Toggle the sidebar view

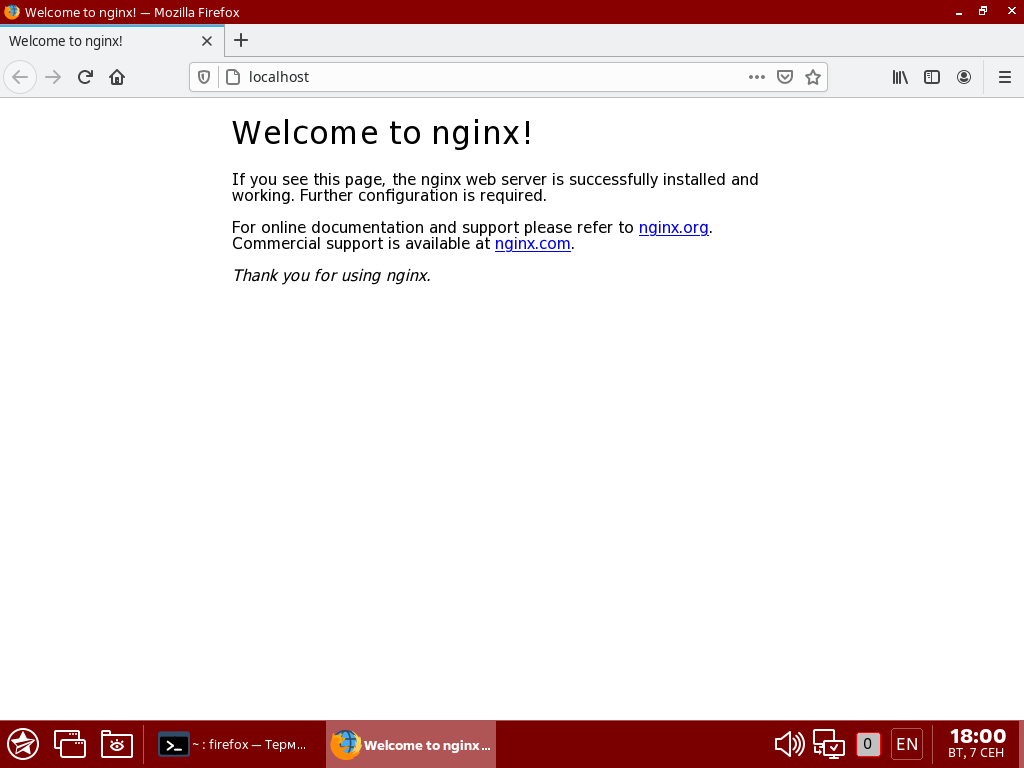pyautogui.click(x=932, y=77)
